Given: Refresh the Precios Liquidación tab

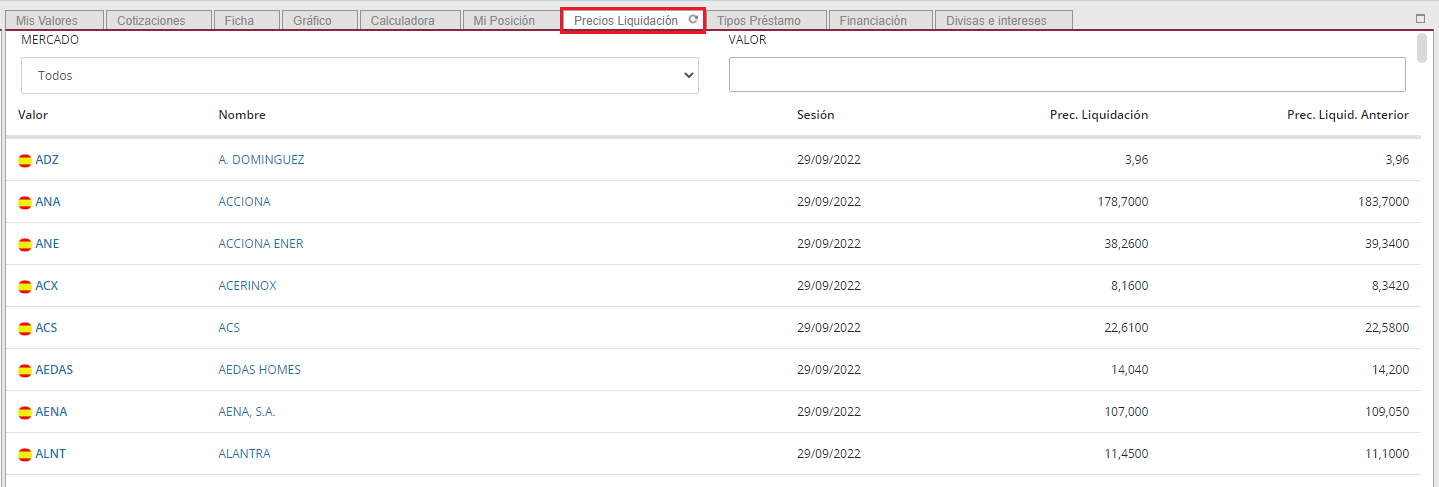Looking at the screenshot, I should (x=693, y=20).
